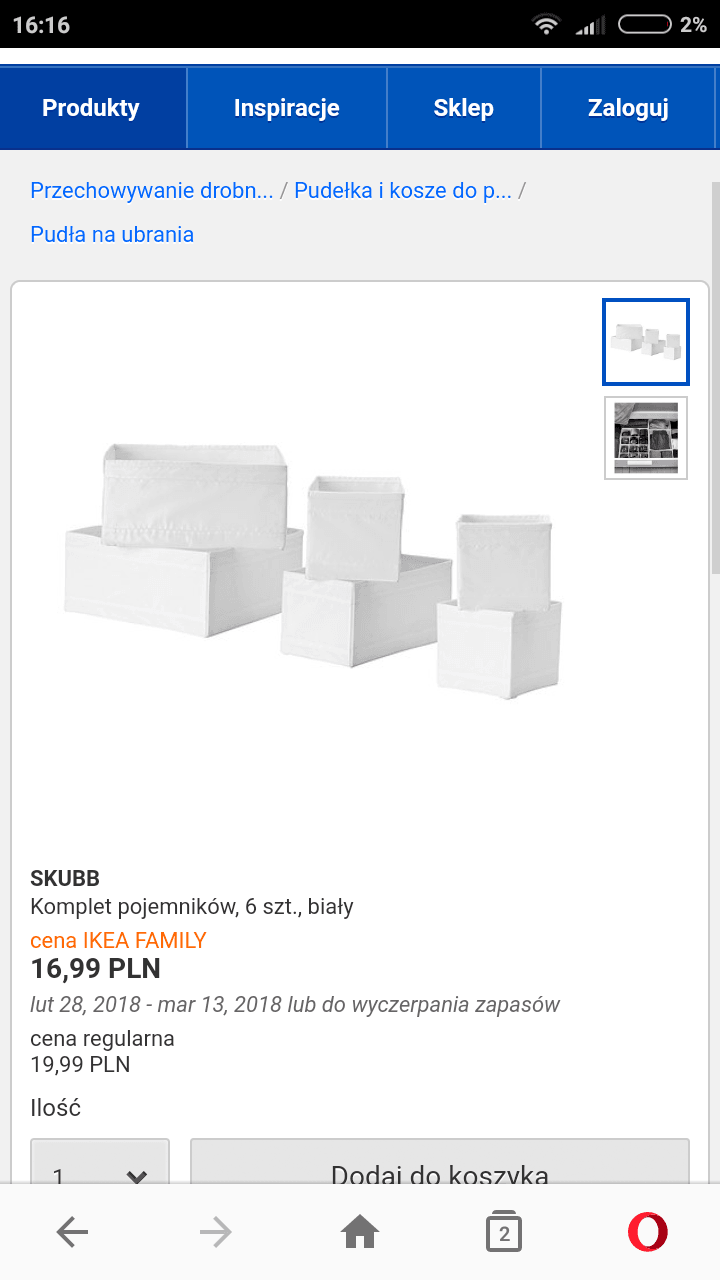Follow the Przechowywanie drobn... breadcrumb link

tap(152, 191)
